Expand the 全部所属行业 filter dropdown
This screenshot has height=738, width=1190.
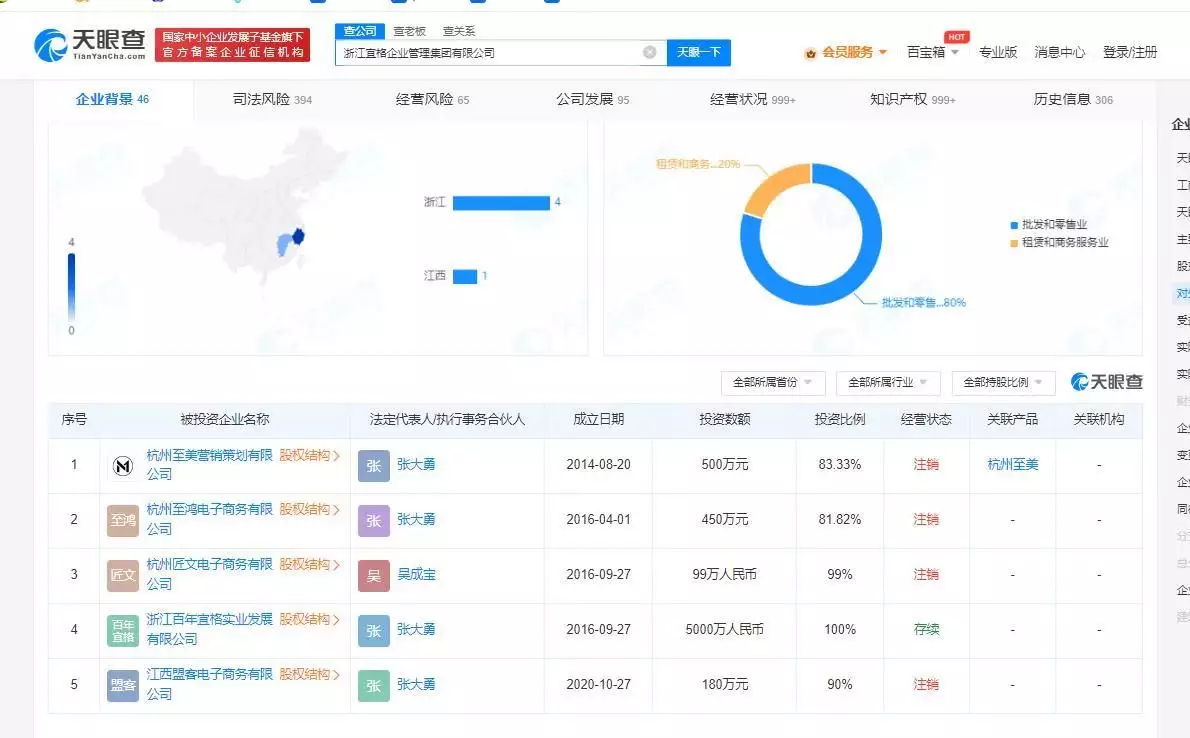point(888,383)
